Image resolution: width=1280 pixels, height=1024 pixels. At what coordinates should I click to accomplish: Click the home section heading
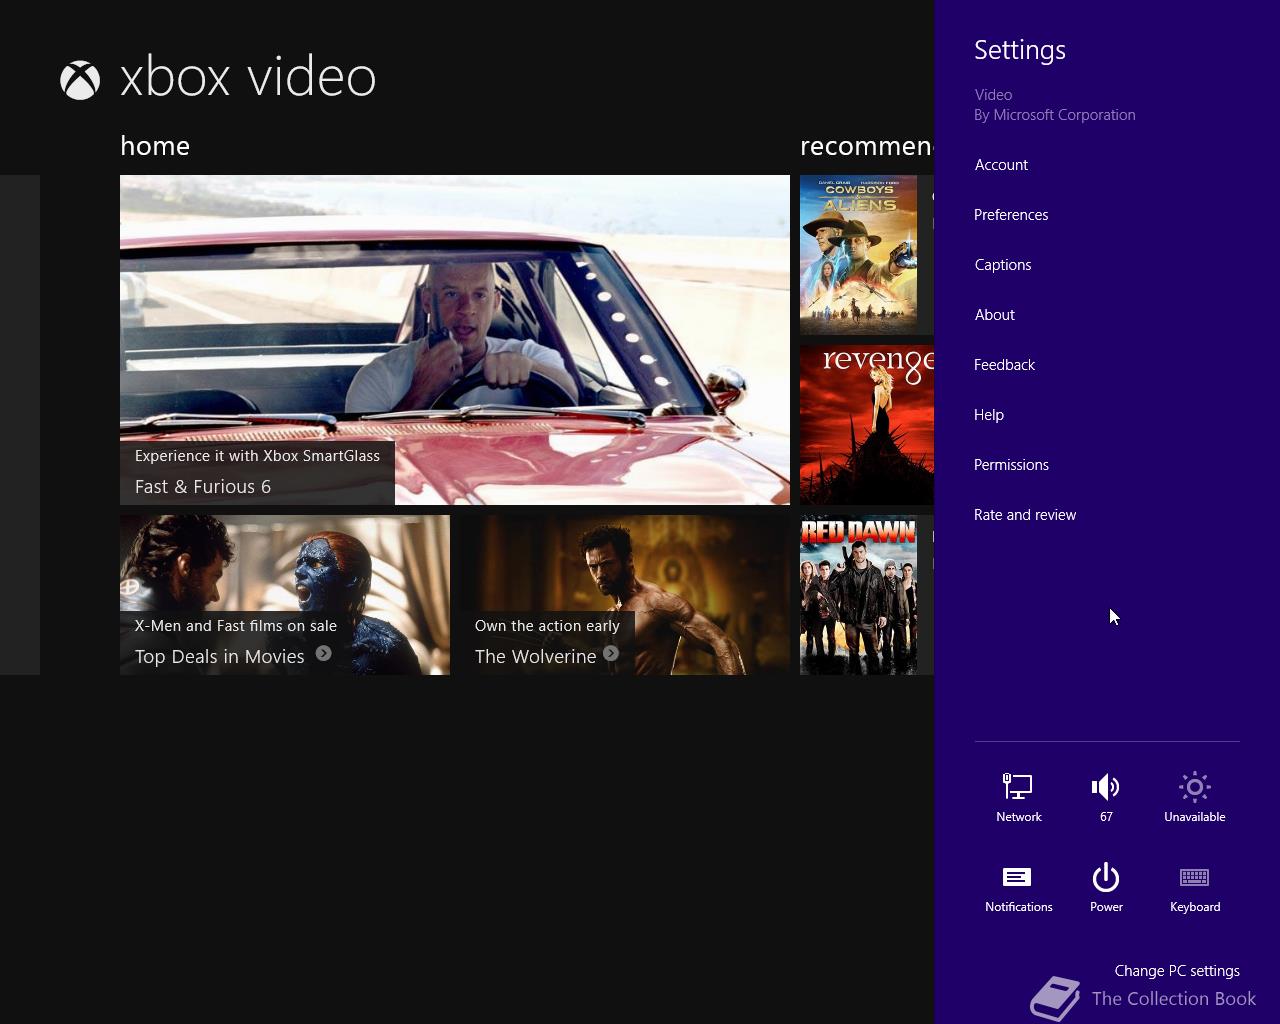155,146
